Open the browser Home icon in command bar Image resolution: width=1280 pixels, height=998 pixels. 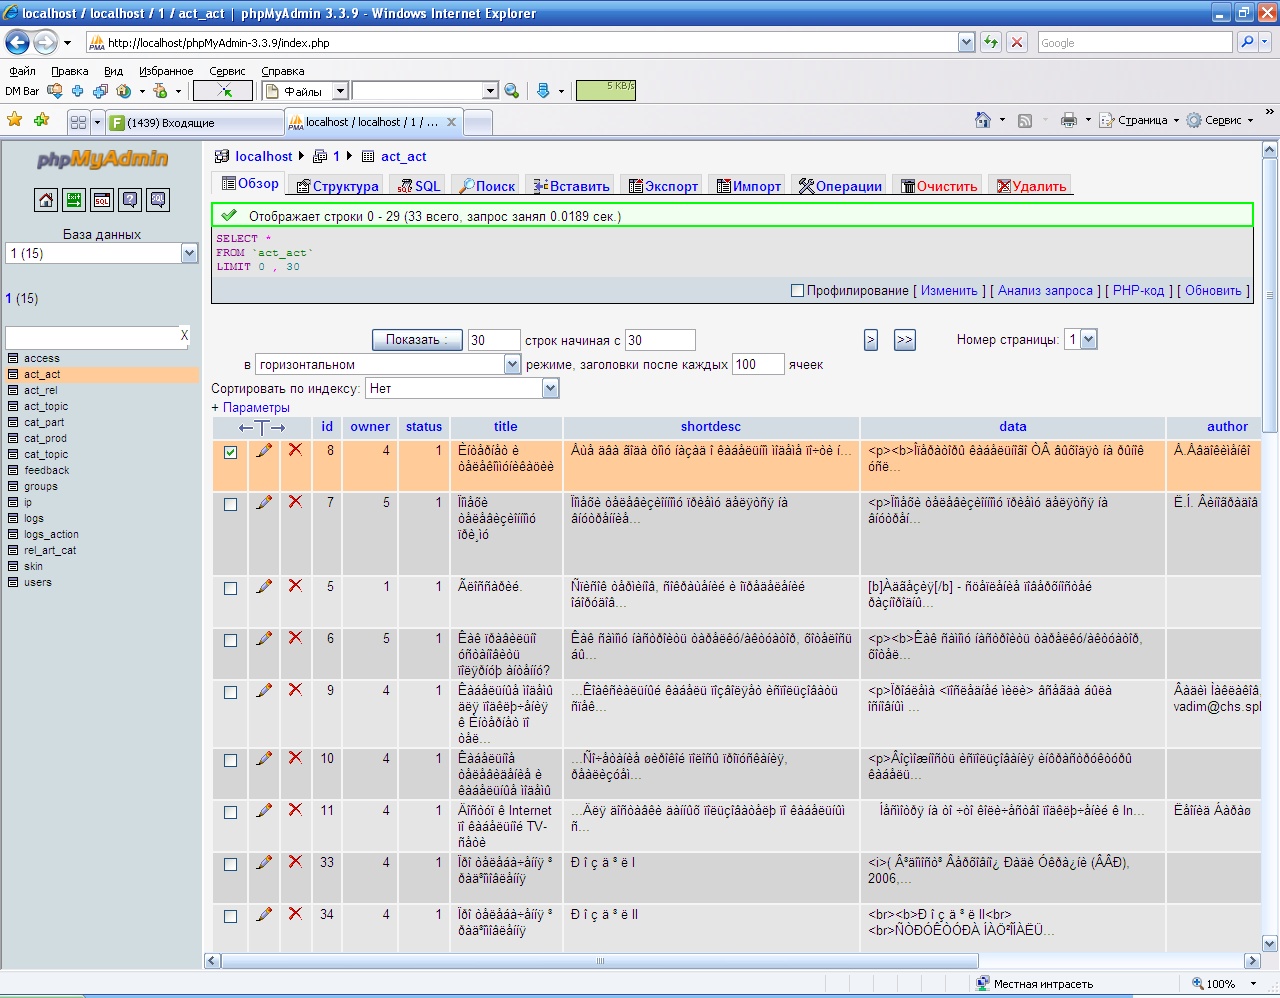point(983,120)
